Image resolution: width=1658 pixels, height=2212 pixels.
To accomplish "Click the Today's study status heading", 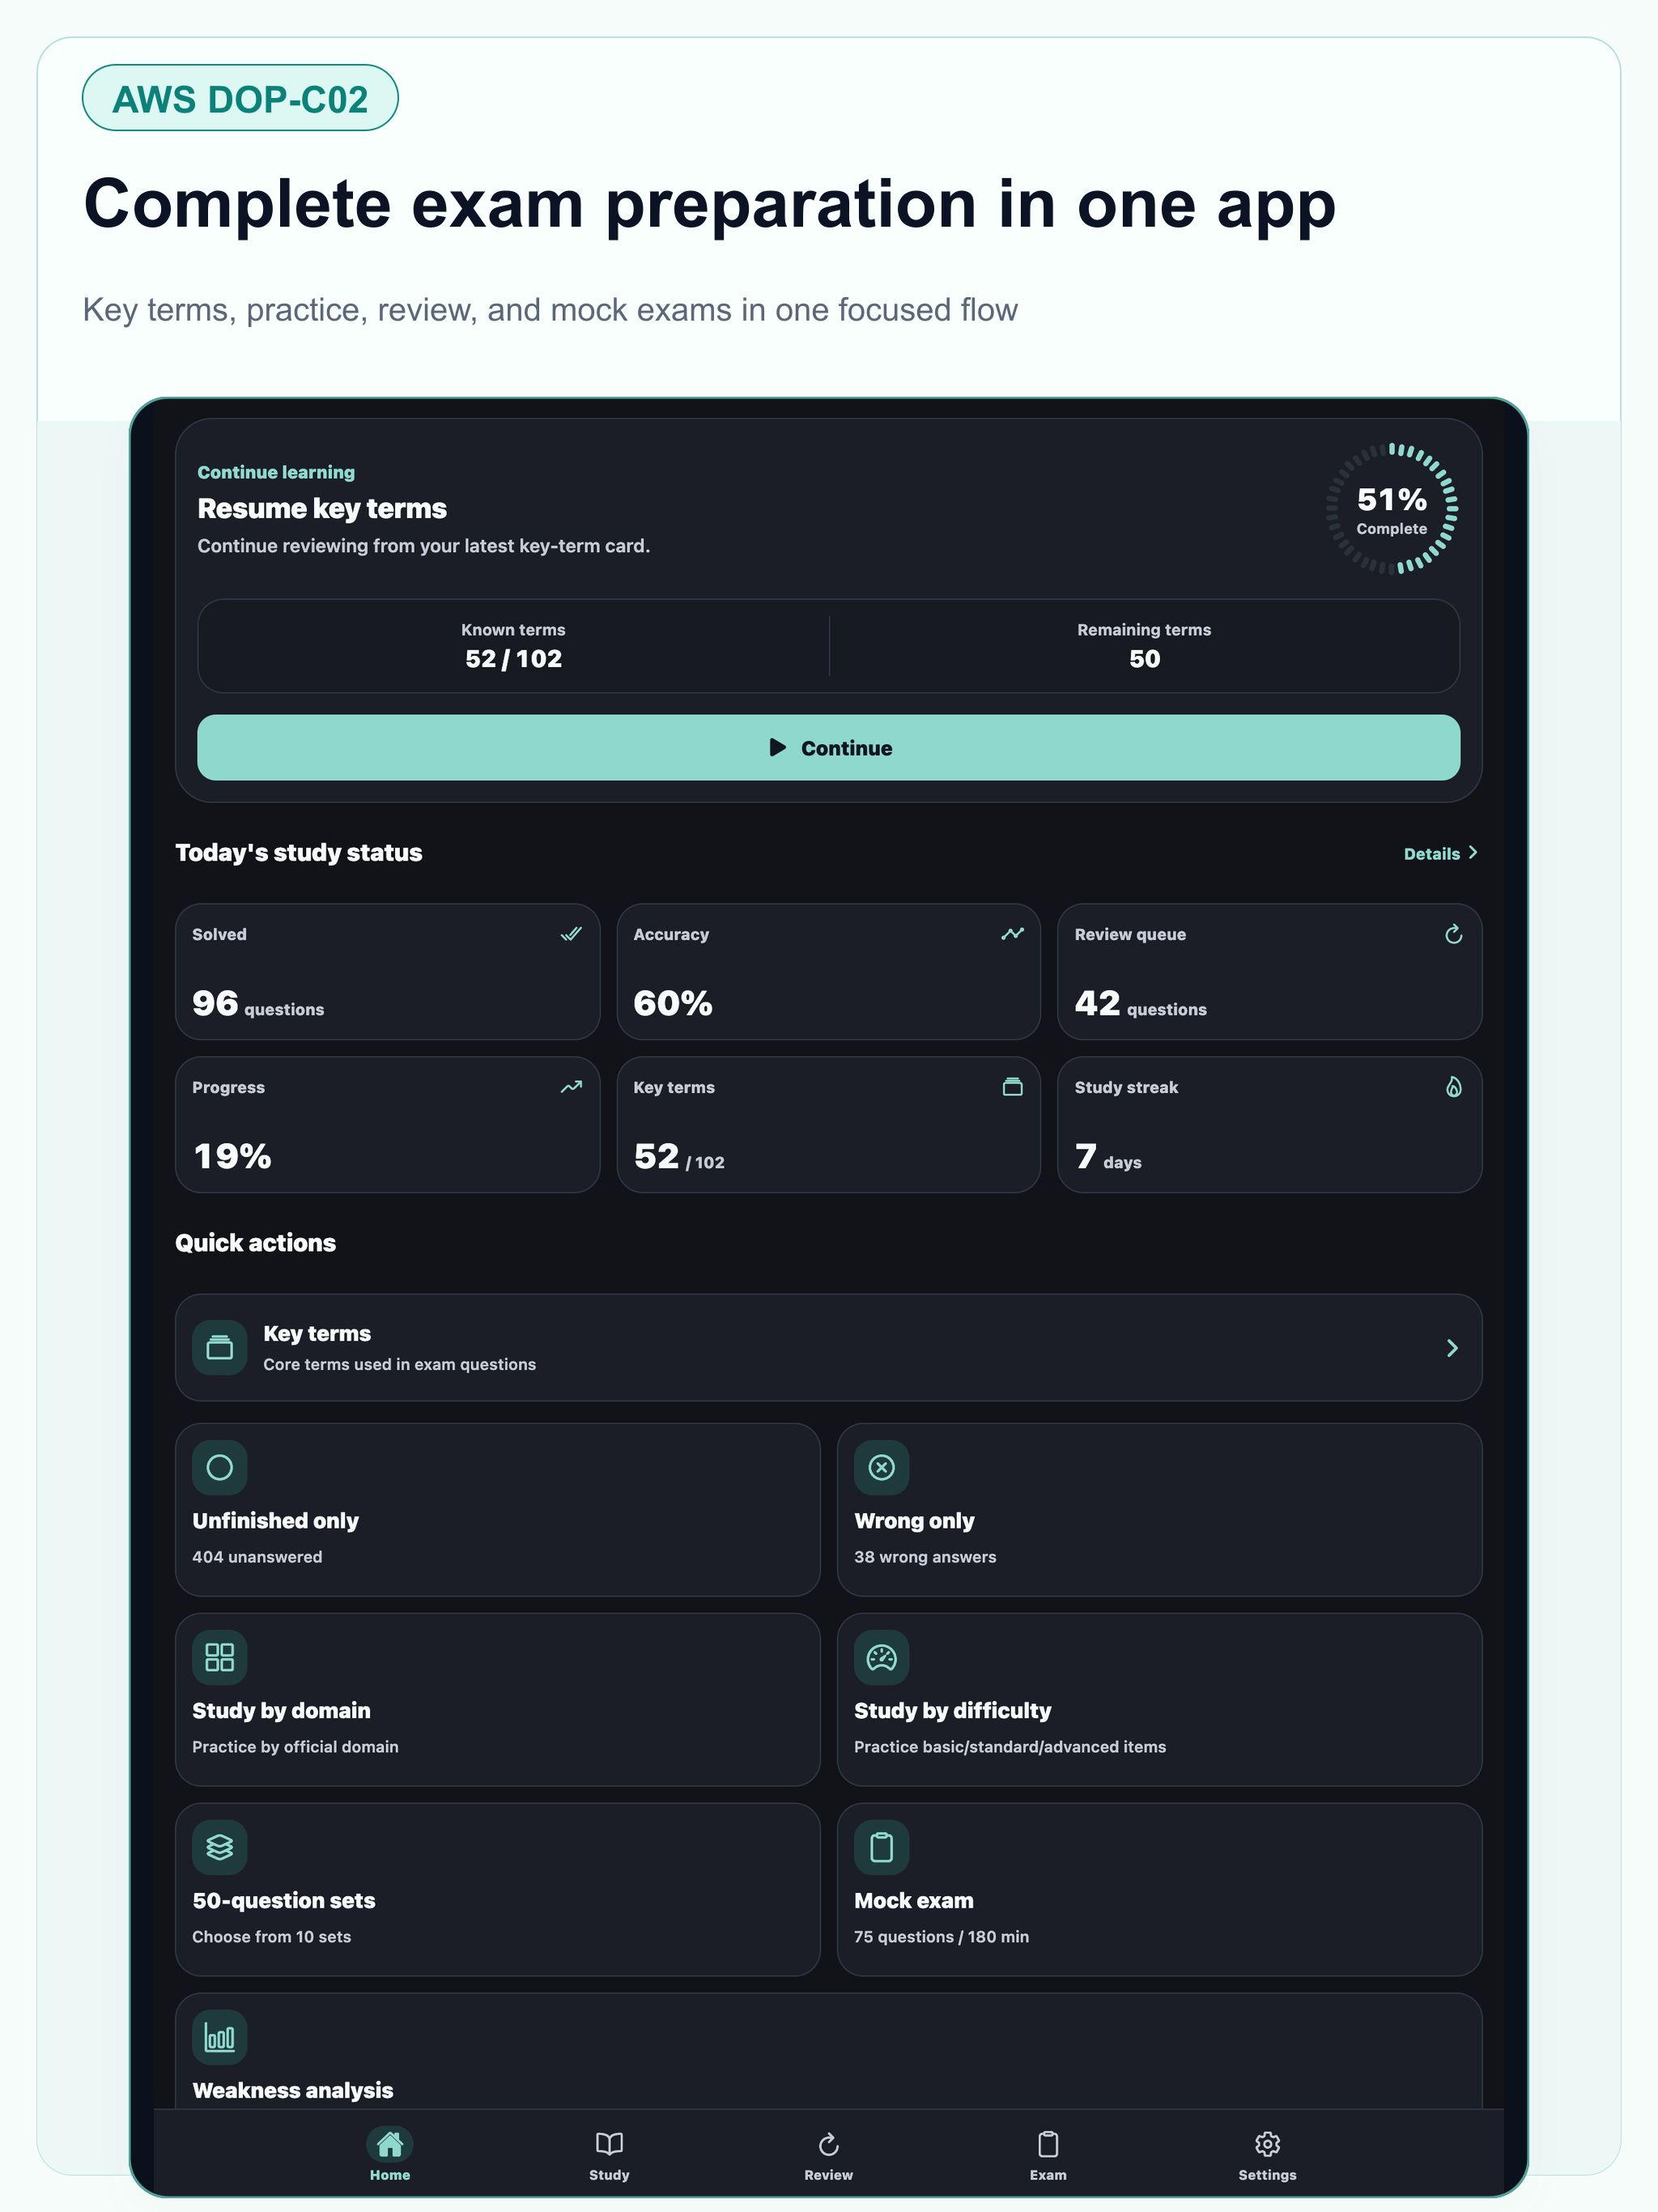I will click(298, 852).
